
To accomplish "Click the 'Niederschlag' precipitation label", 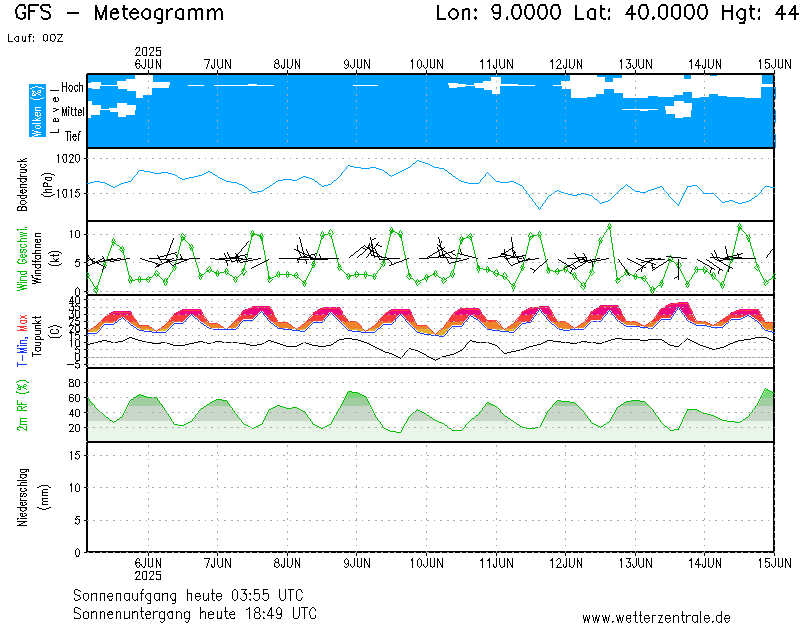I will (x=22, y=497).
